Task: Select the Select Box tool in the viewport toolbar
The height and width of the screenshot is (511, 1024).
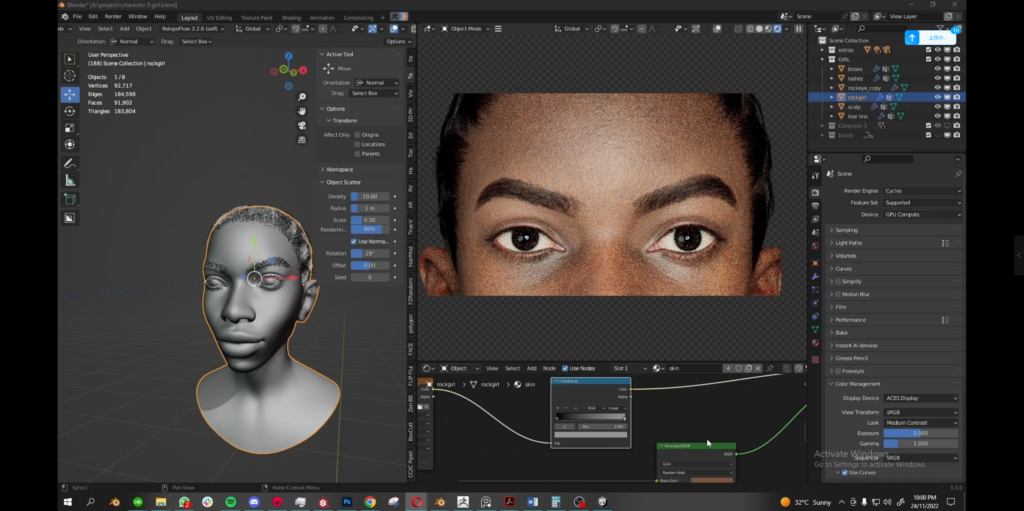Action: (x=69, y=59)
